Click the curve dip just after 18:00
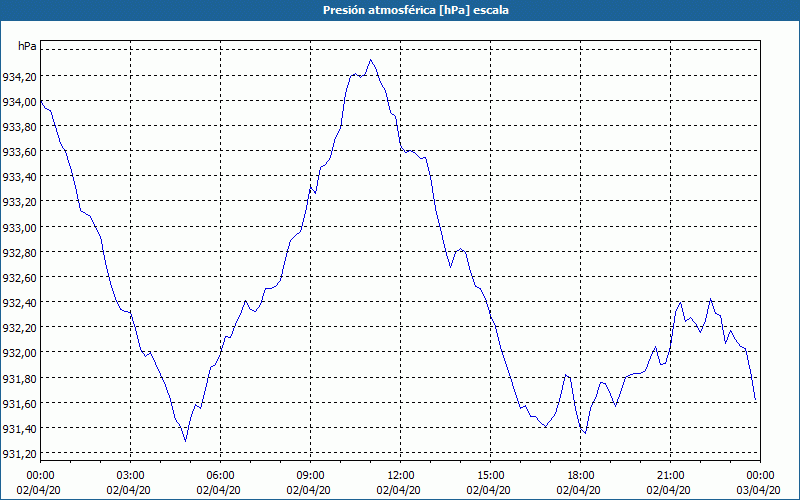This screenshot has width=800, height=500. (x=585, y=433)
